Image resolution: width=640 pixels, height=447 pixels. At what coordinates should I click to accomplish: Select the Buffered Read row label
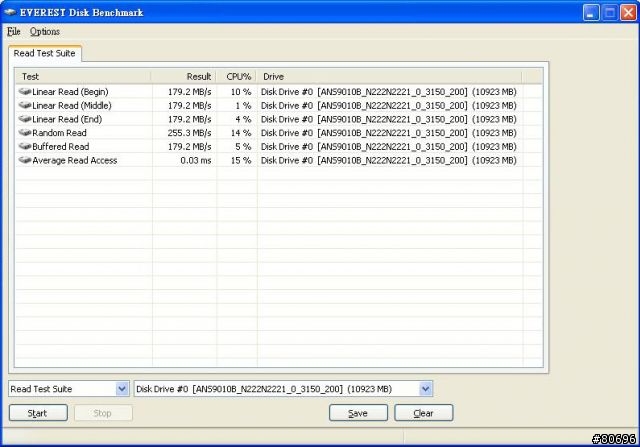click(x=60, y=147)
